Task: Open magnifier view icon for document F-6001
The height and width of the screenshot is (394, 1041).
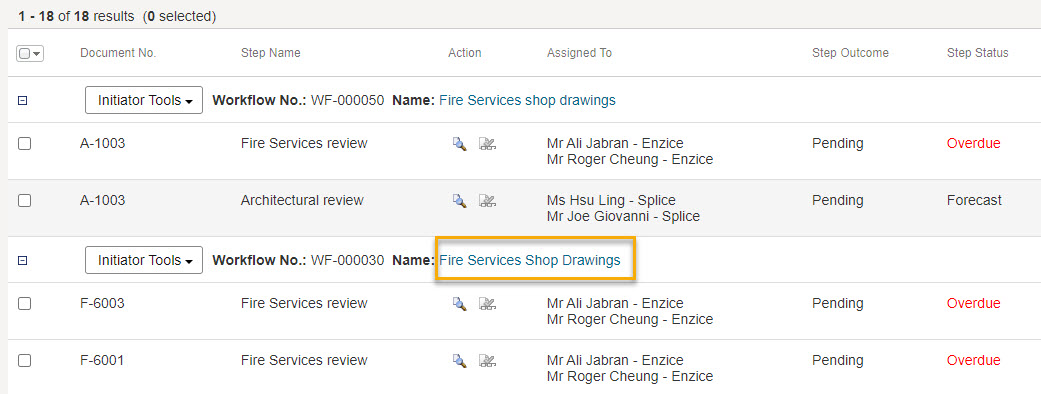Action: [x=459, y=361]
